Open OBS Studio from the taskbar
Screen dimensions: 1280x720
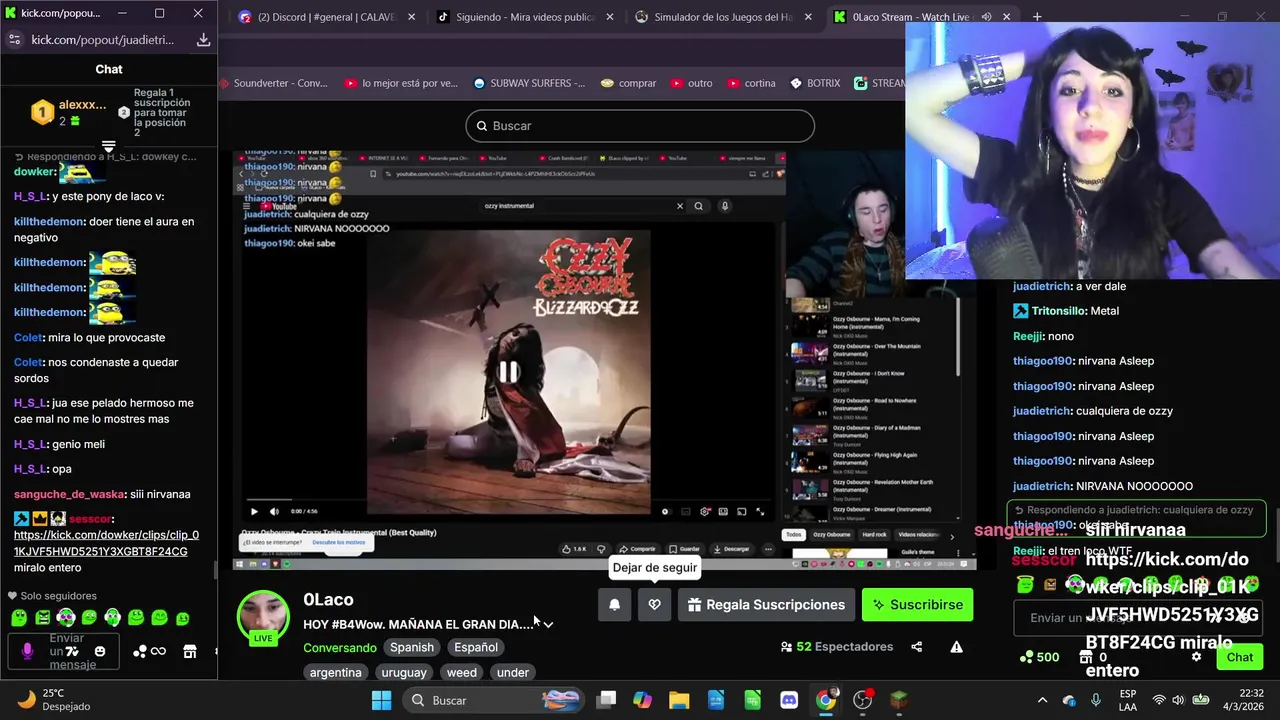862,700
